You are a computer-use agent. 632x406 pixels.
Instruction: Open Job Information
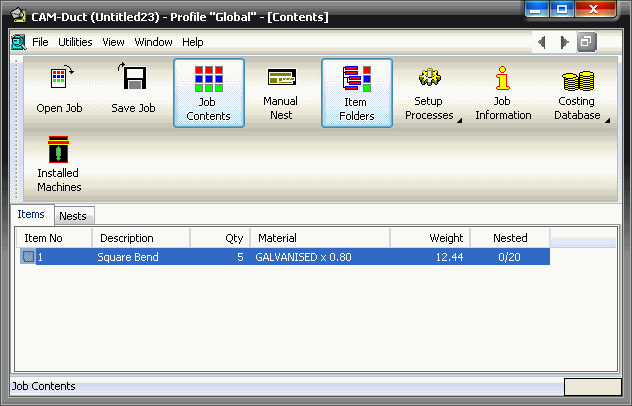coord(503,93)
